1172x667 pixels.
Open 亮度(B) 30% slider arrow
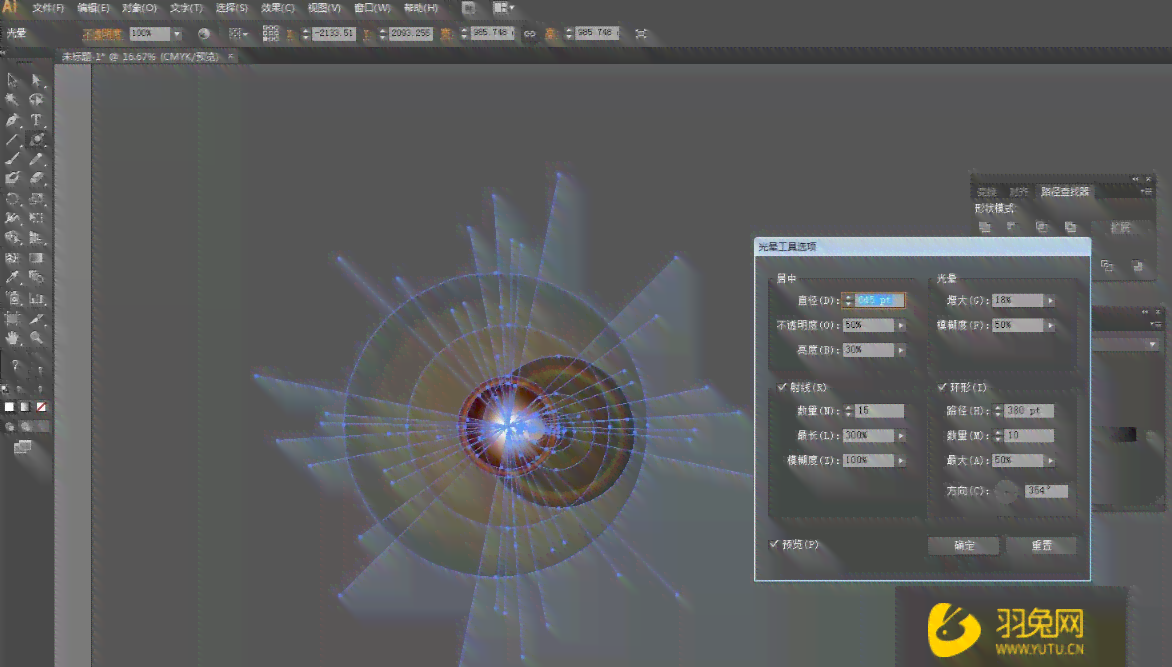pyautogui.click(x=901, y=350)
